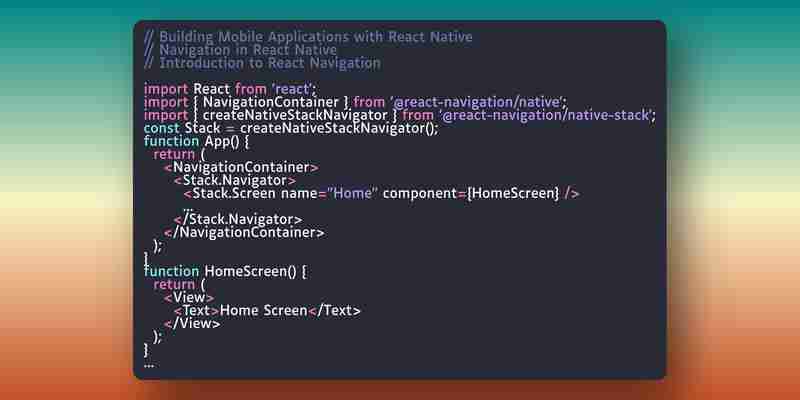Click 'createNativeStackNavigator' in the third import line
The width and height of the screenshot is (800, 400).
tap(295, 116)
